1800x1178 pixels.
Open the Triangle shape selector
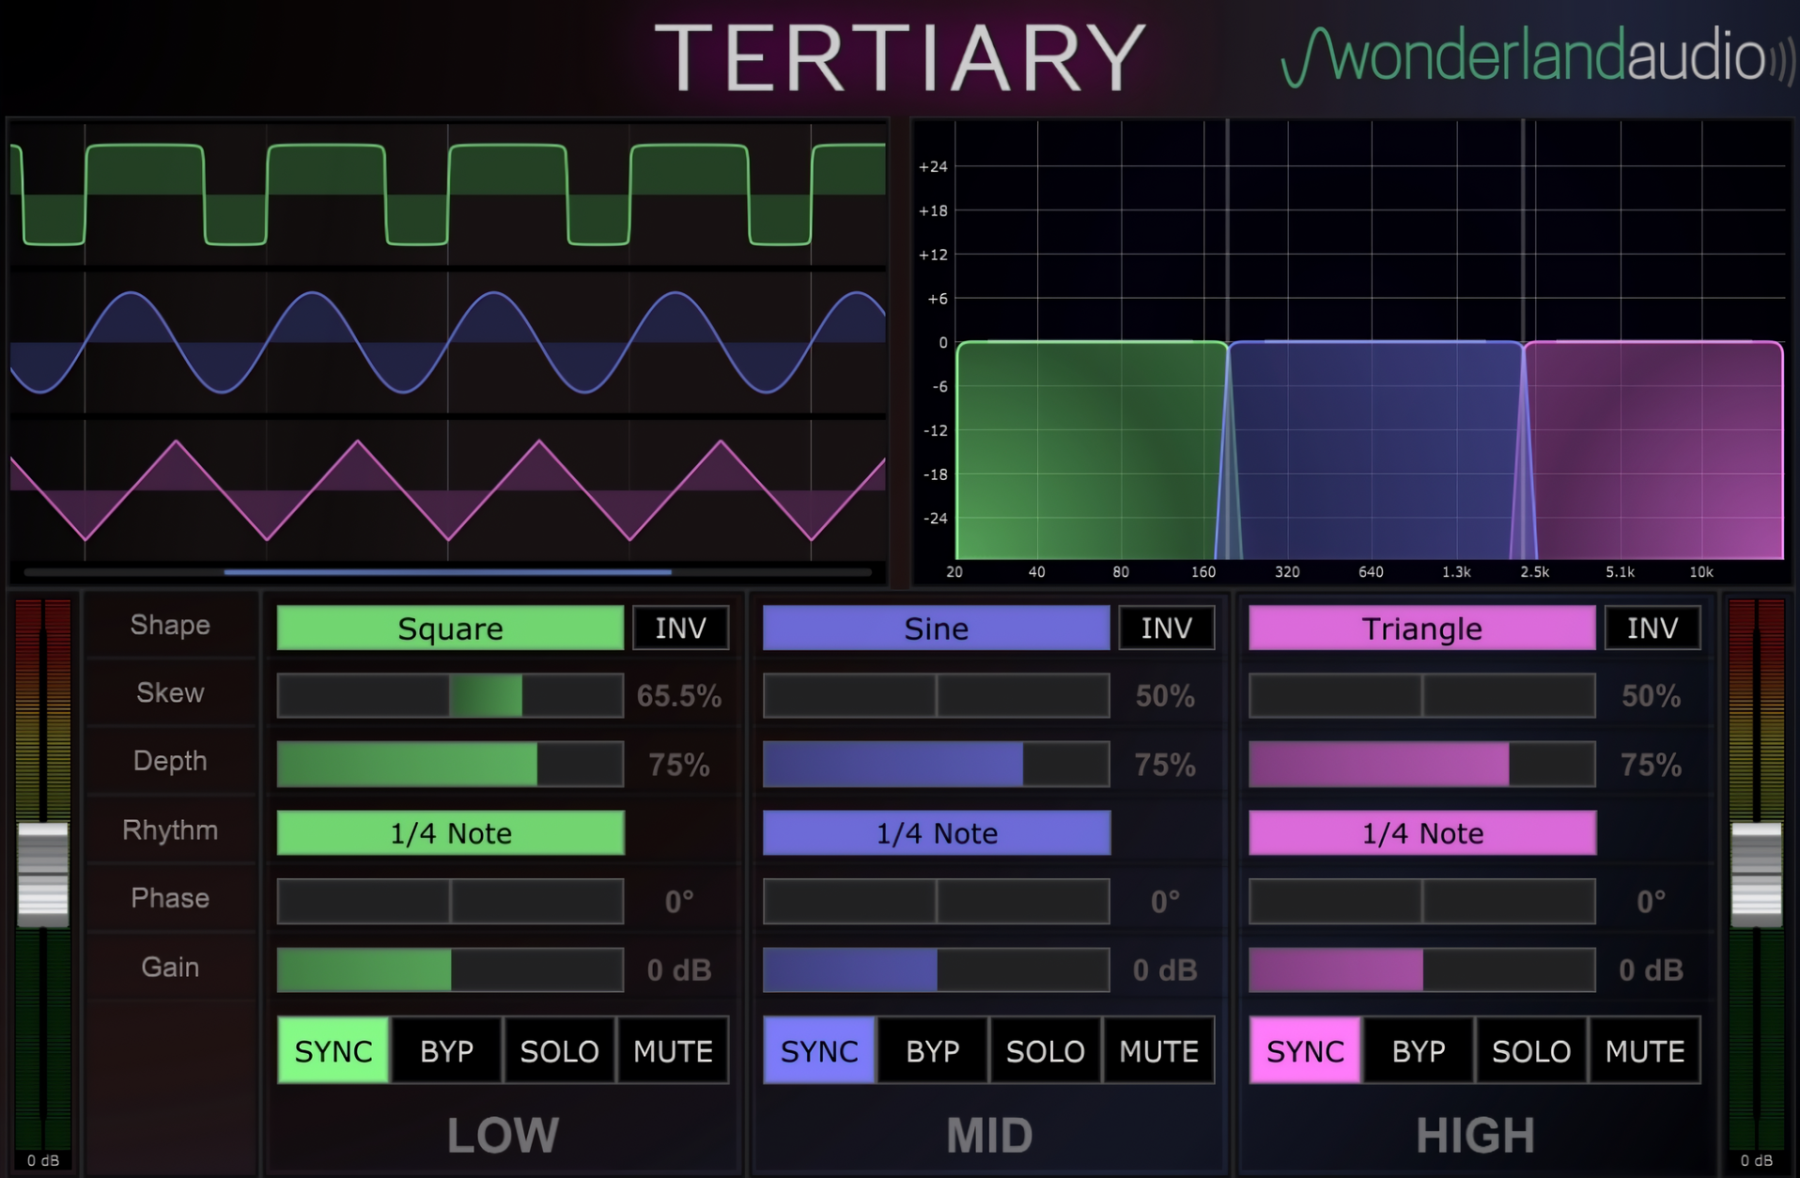(1422, 628)
